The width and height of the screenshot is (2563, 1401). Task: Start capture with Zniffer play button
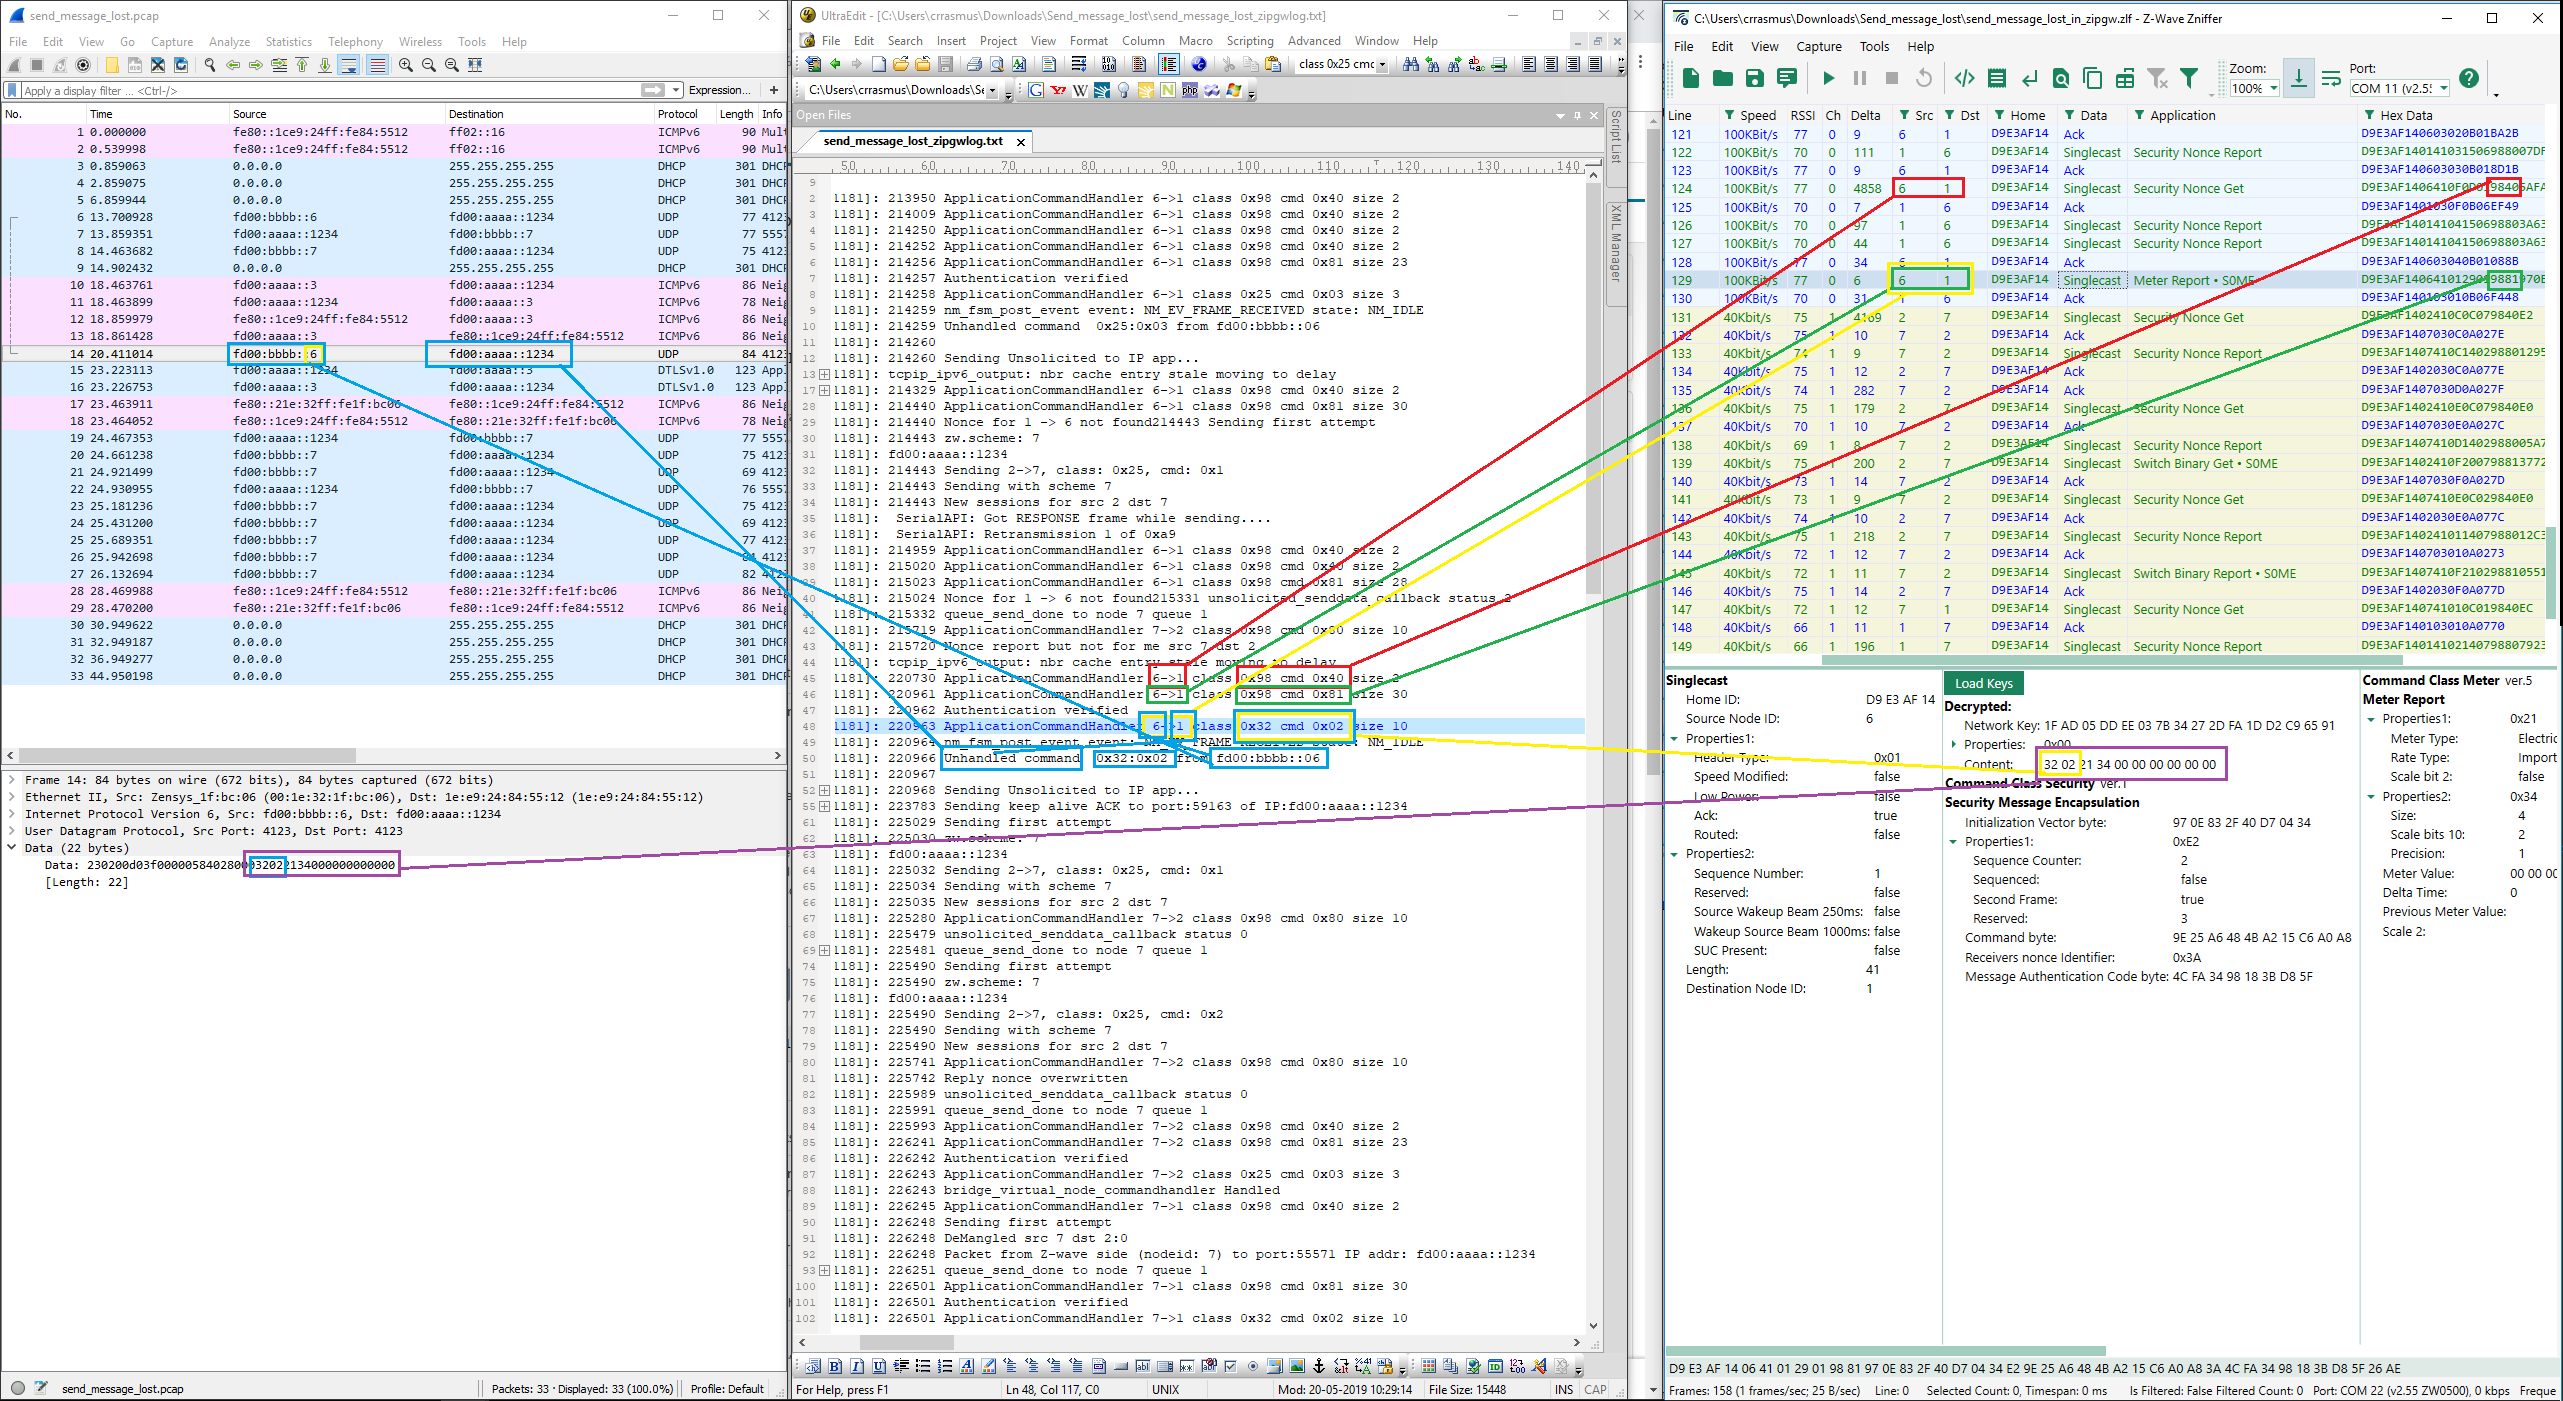[x=1828, y=78]
